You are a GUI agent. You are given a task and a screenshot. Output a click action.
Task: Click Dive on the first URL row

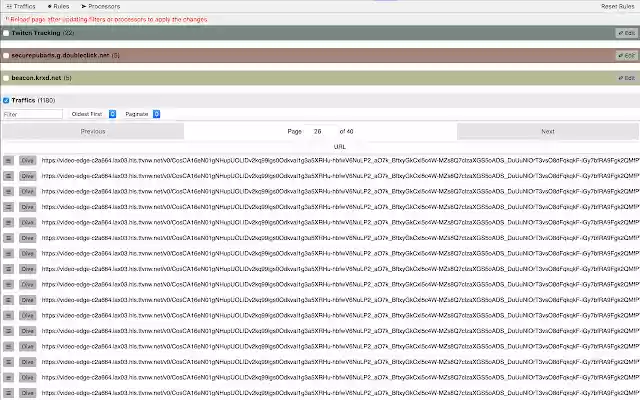pos(27,161)
